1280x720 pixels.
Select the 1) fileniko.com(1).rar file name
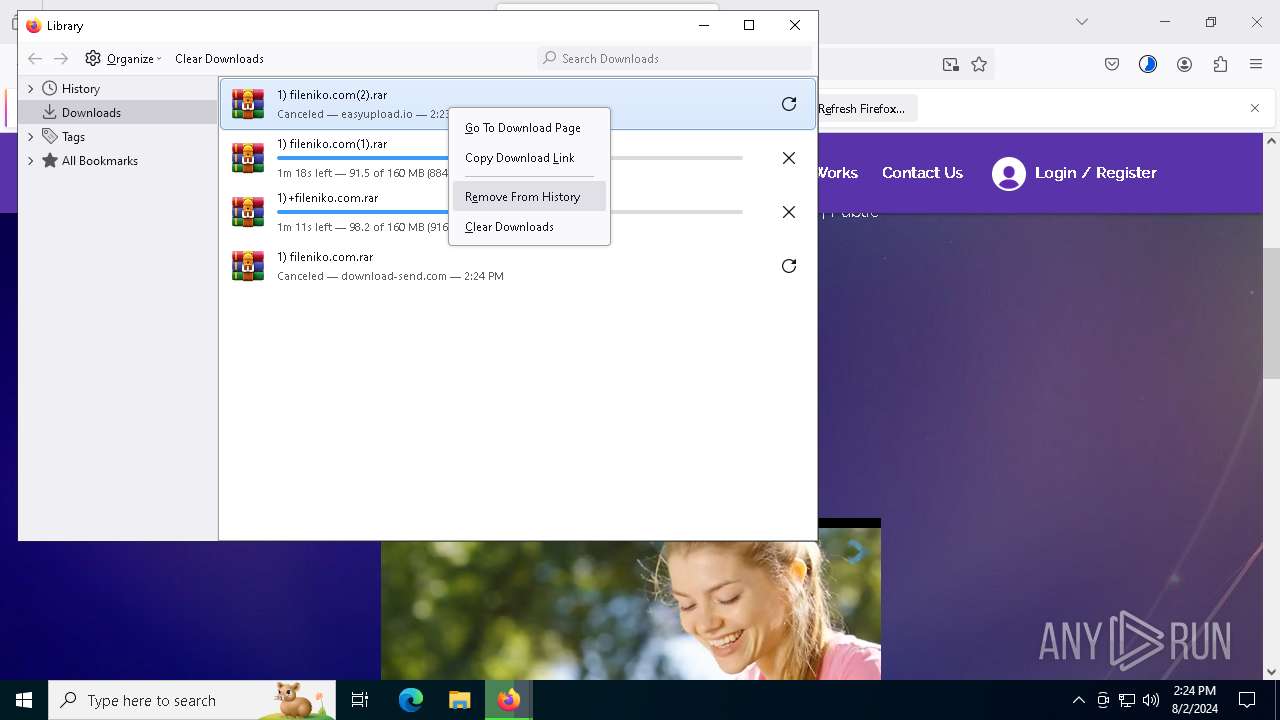coord(332,144)
